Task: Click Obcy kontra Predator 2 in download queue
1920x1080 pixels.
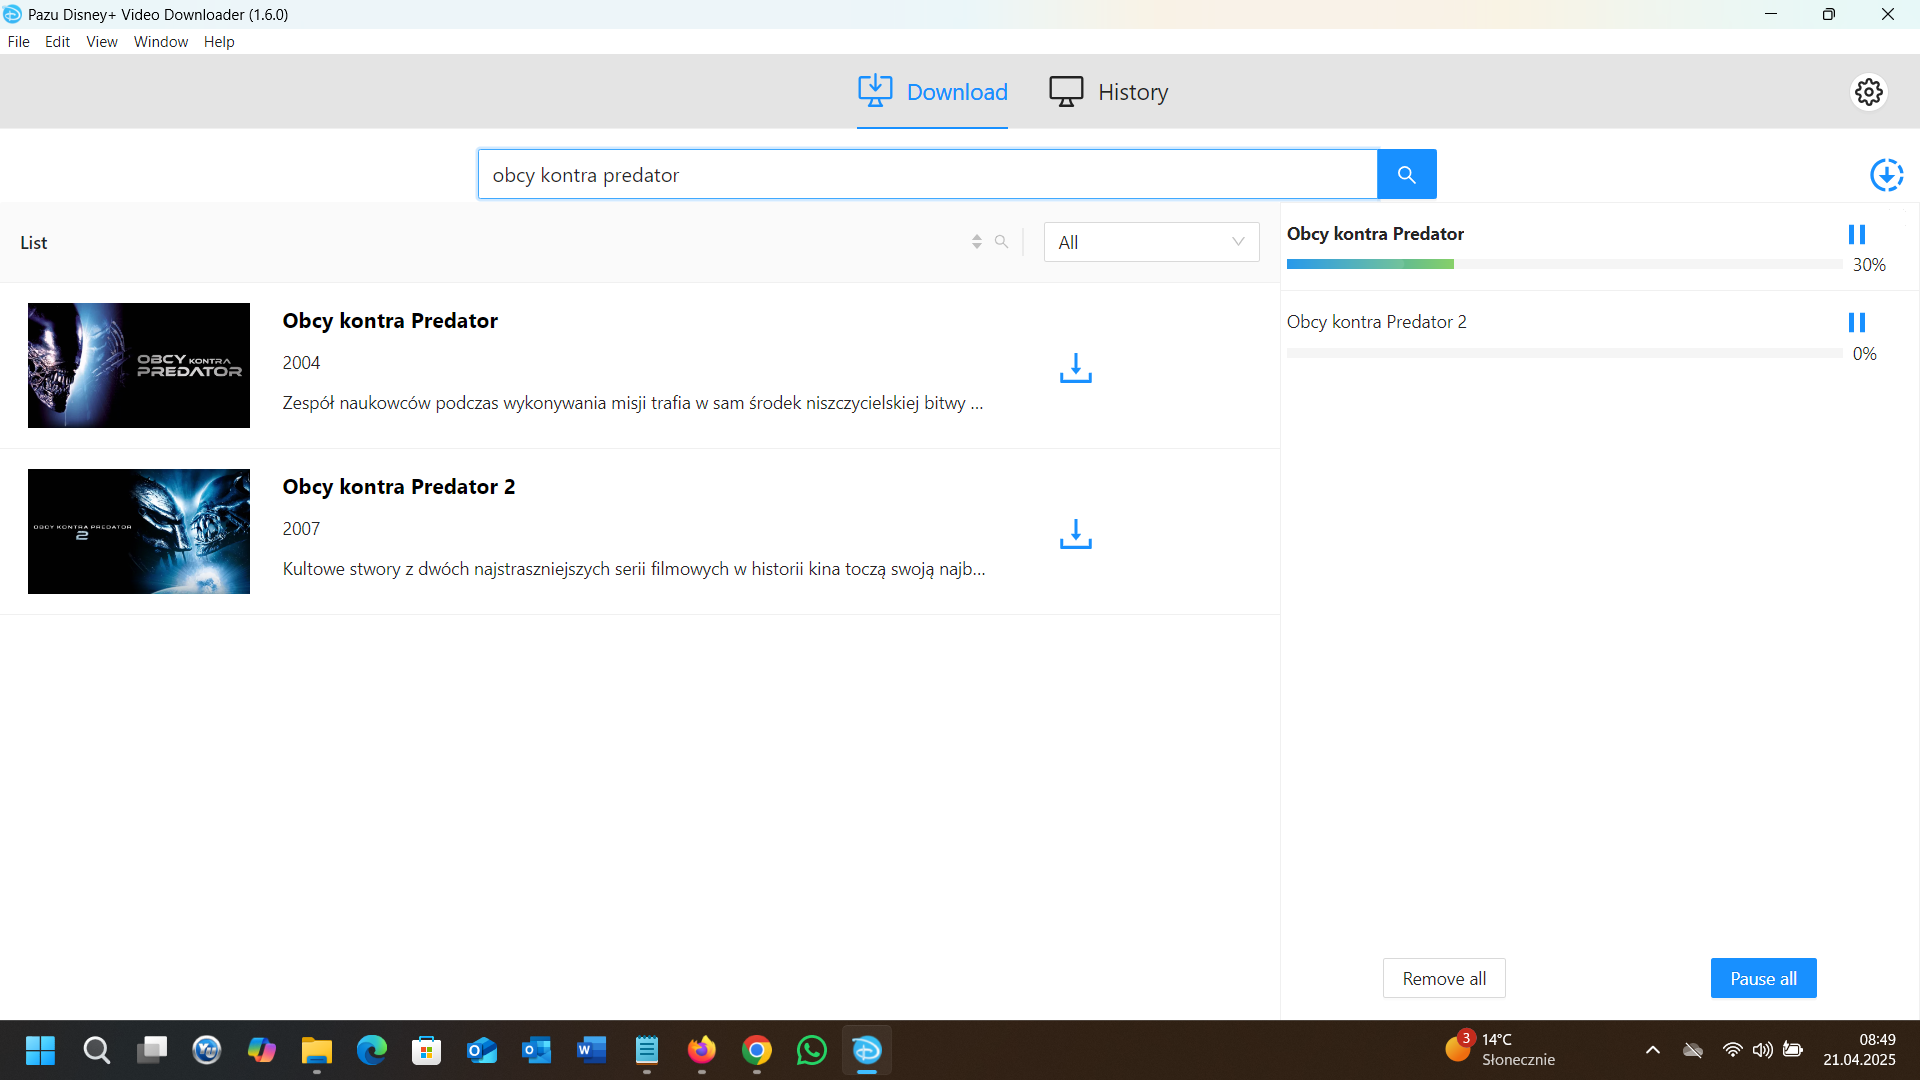Action: point(1377,322)
